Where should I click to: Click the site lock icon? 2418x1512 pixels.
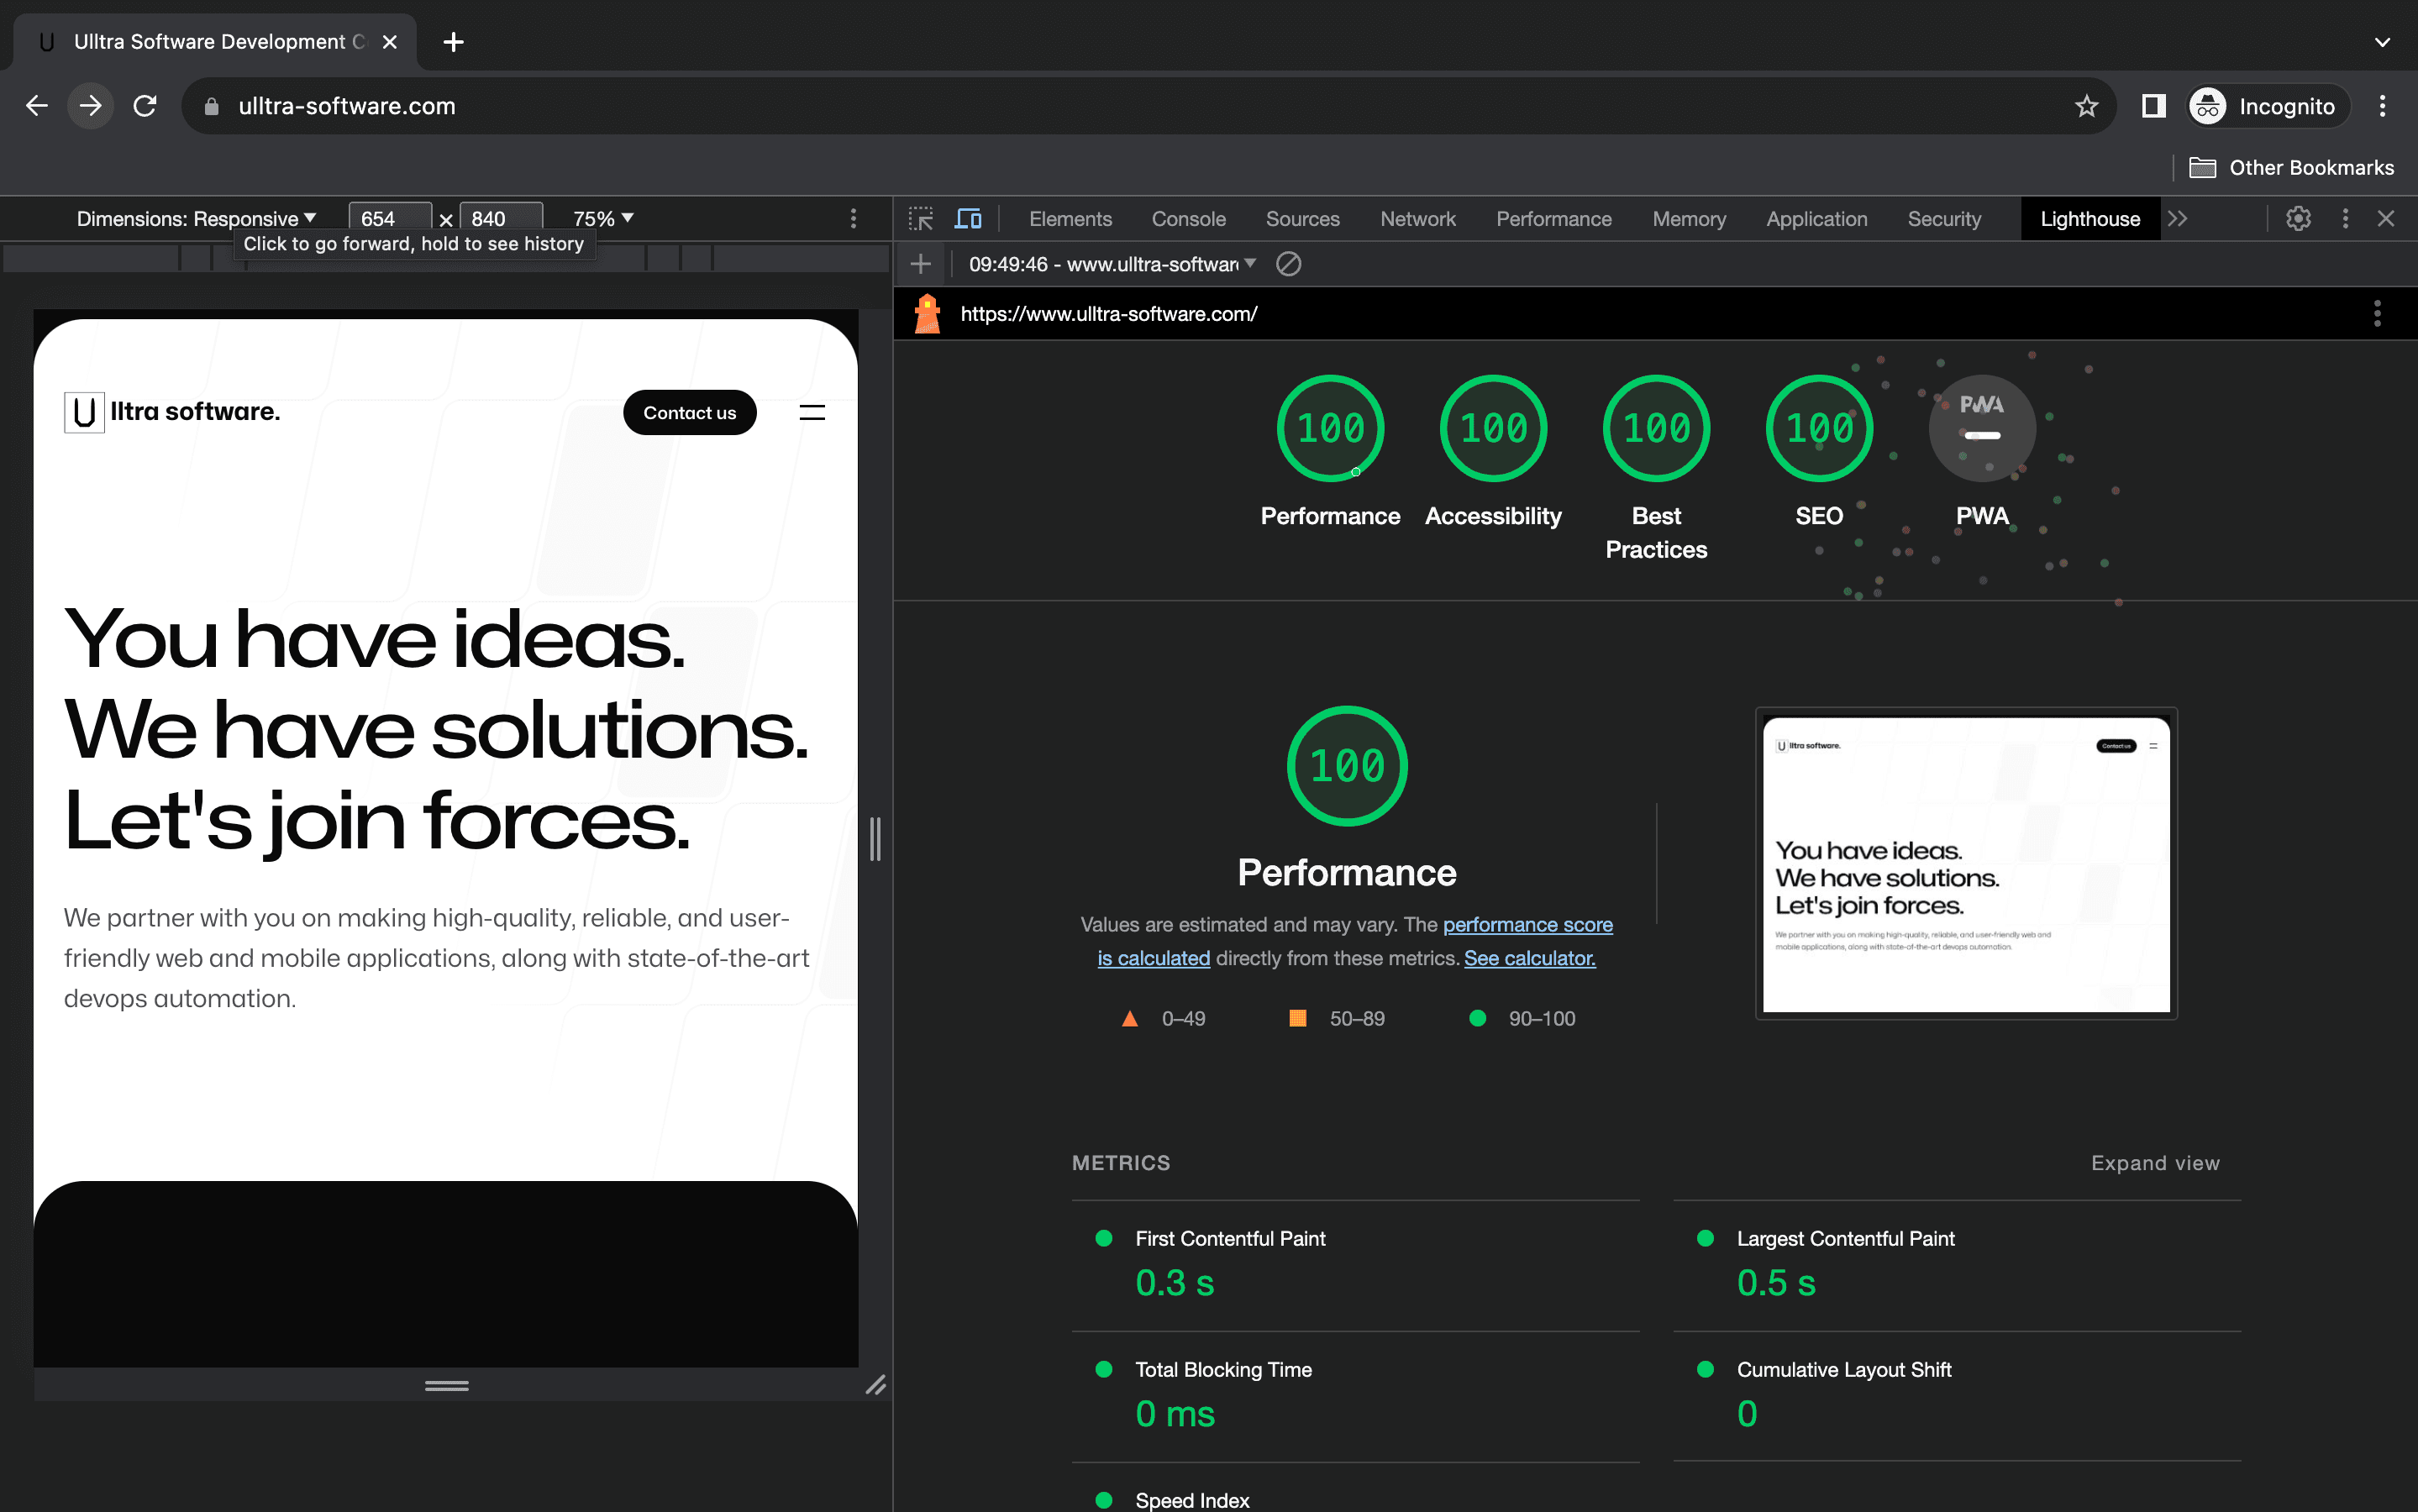point(211,106)
